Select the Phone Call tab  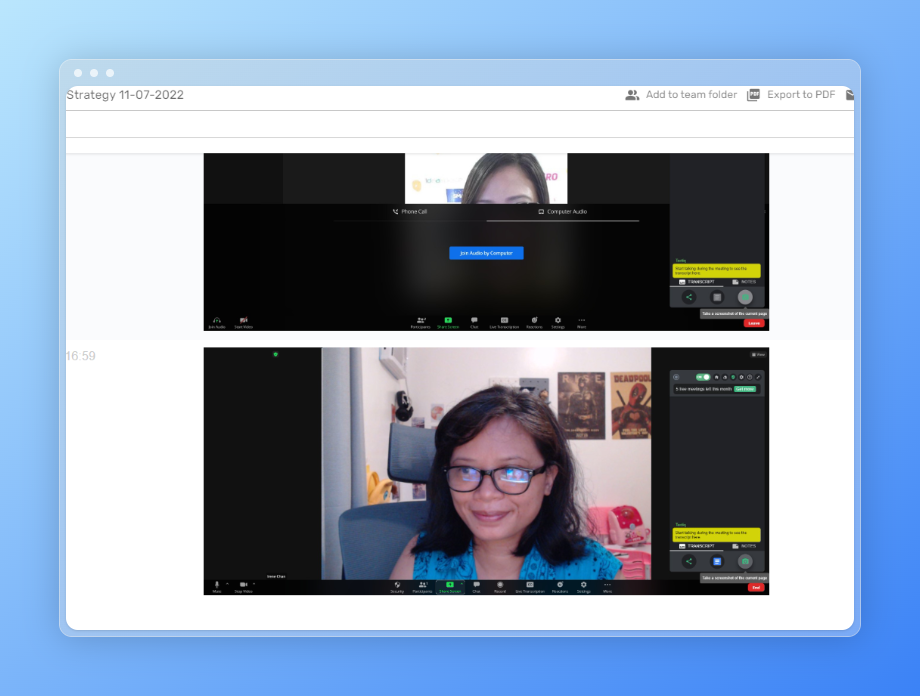click(410, 211)
